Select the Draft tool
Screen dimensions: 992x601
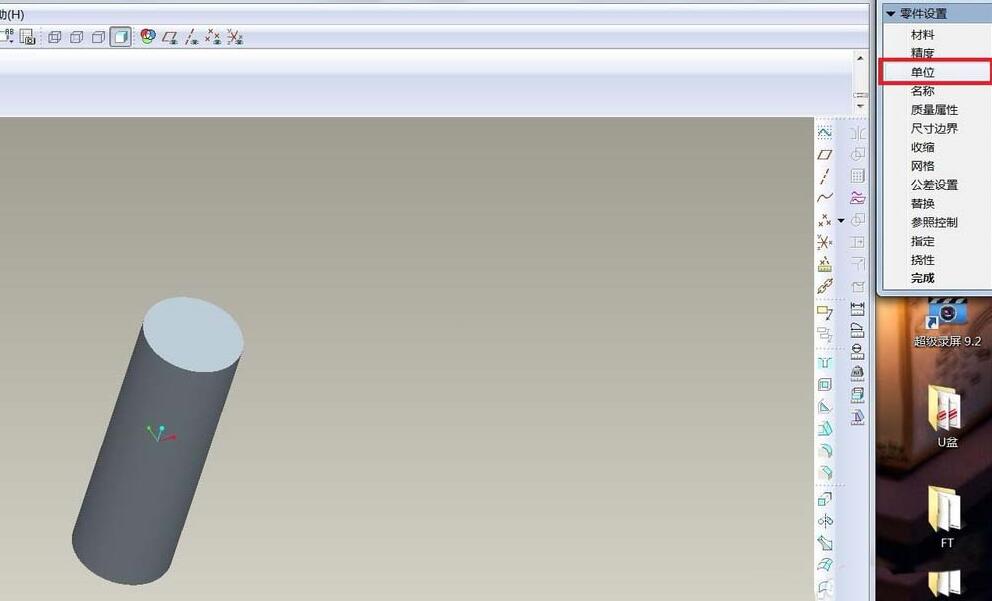click(824, 429)
